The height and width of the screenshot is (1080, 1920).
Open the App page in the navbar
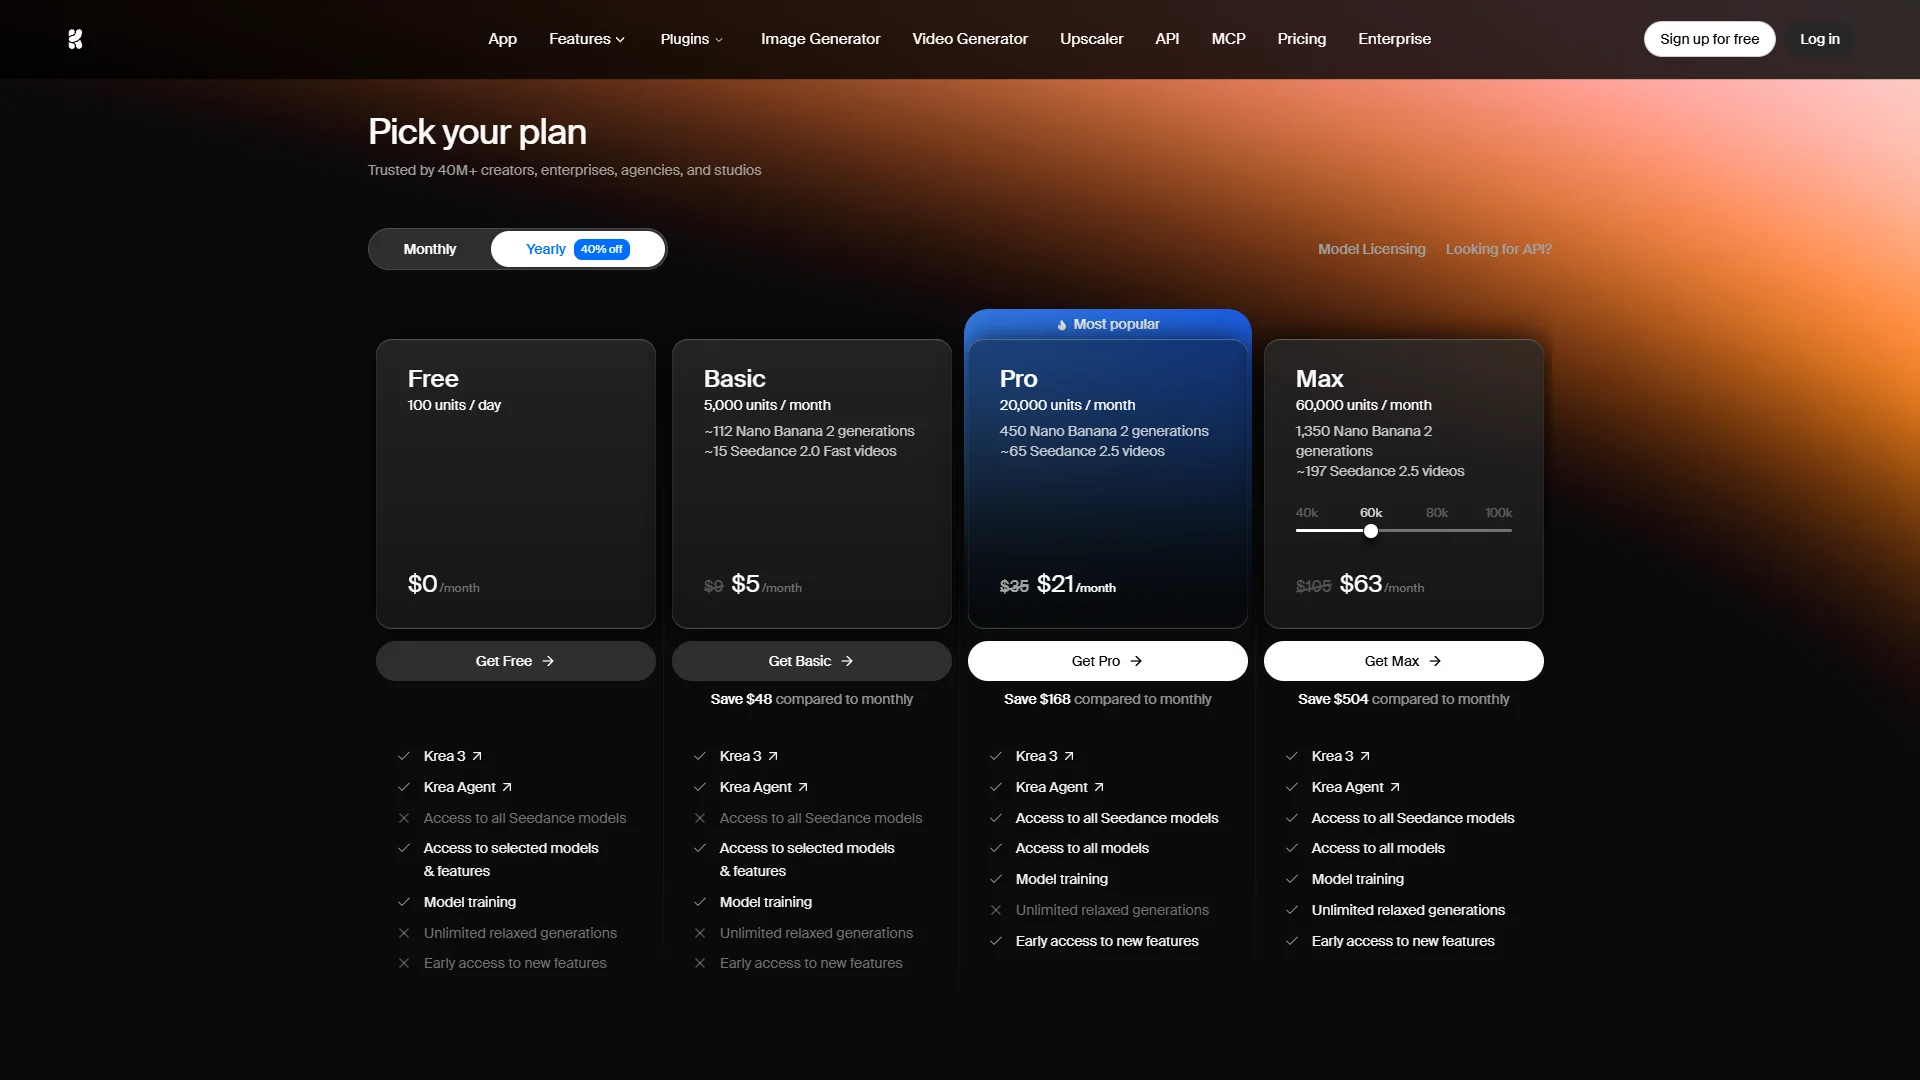click(502, 39)
